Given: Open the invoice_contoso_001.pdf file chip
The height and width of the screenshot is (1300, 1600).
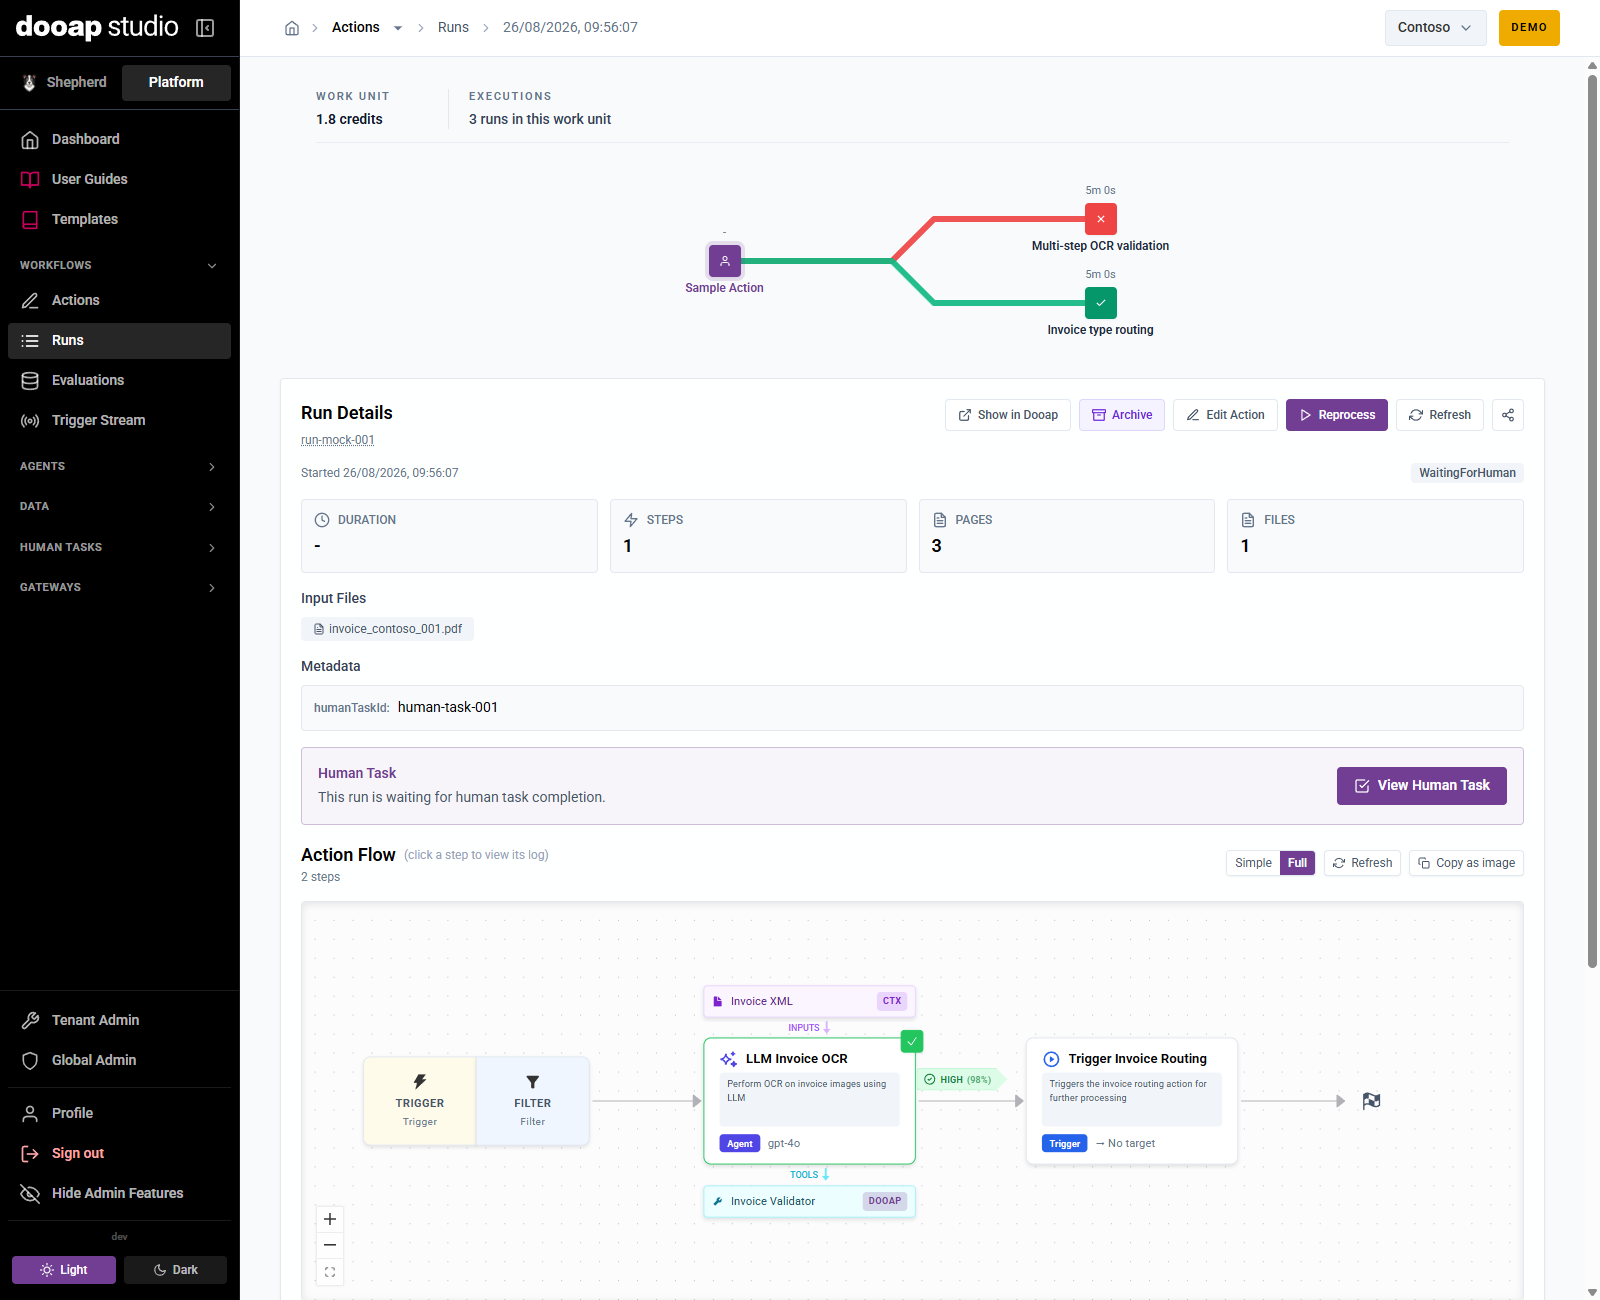Looking at the screenshot, I should (388, 629).
